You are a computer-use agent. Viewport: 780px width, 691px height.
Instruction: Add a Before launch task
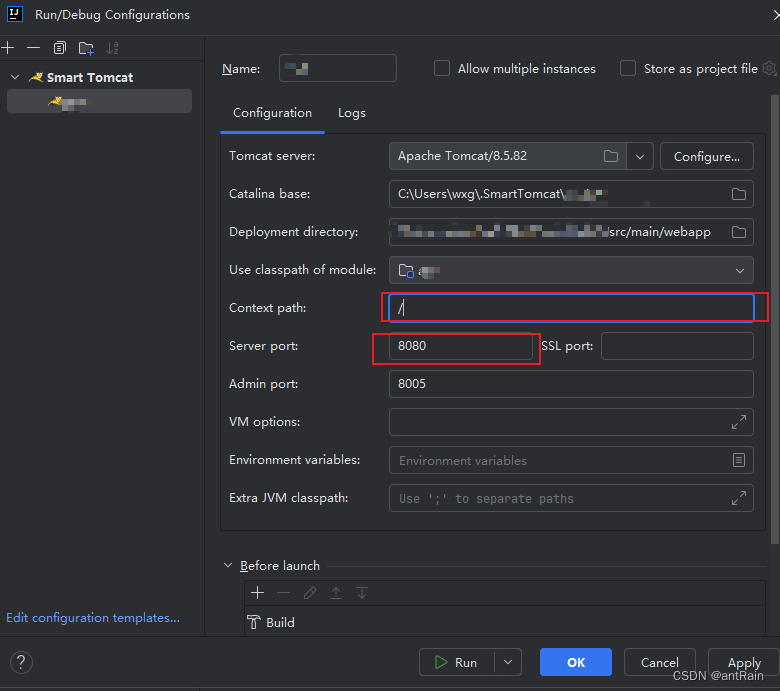pyautogui.click(x=258, y=592)
